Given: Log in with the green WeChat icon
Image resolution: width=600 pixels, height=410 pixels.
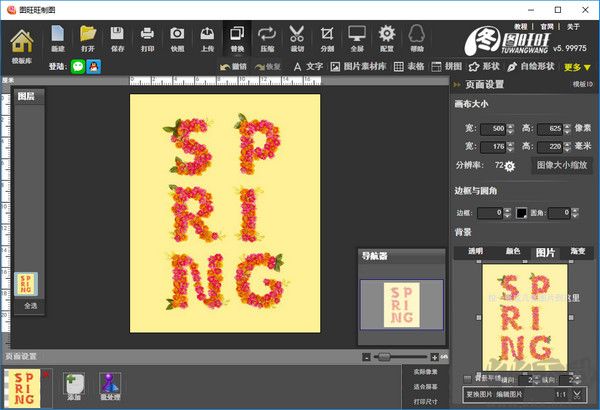Looking at the screenshot, I should (78, 67).
